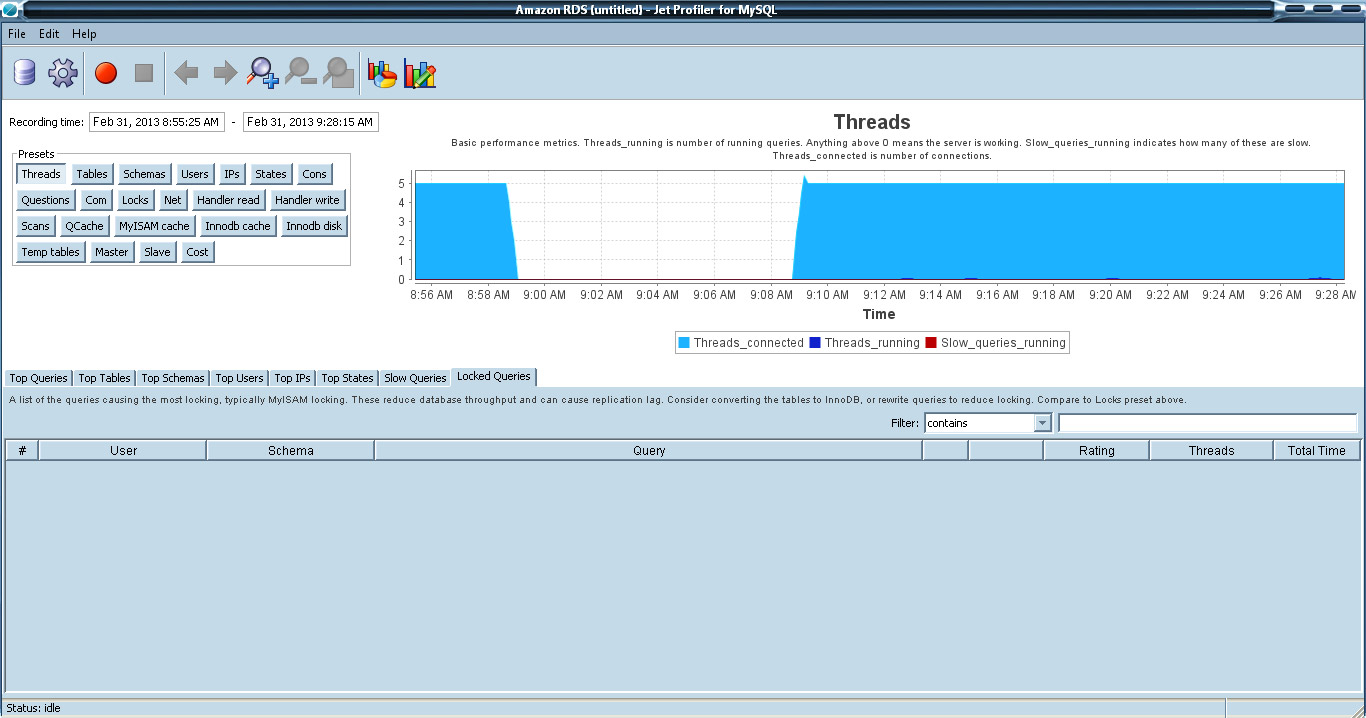Open the Edit menu
This screenshot has width=1366, height=718.
pyautogui.click(x=49, y=34)
